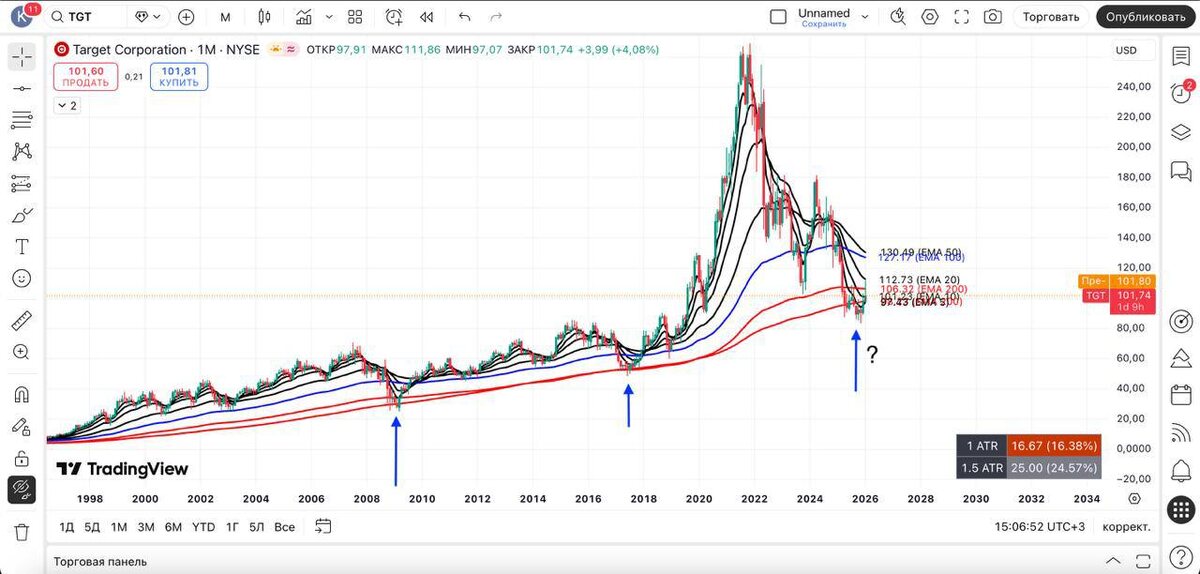Image resolution: width=1200 pixels, height=574 pixels.
Task: Select the 5Д date range
Action: pos(92,526)
